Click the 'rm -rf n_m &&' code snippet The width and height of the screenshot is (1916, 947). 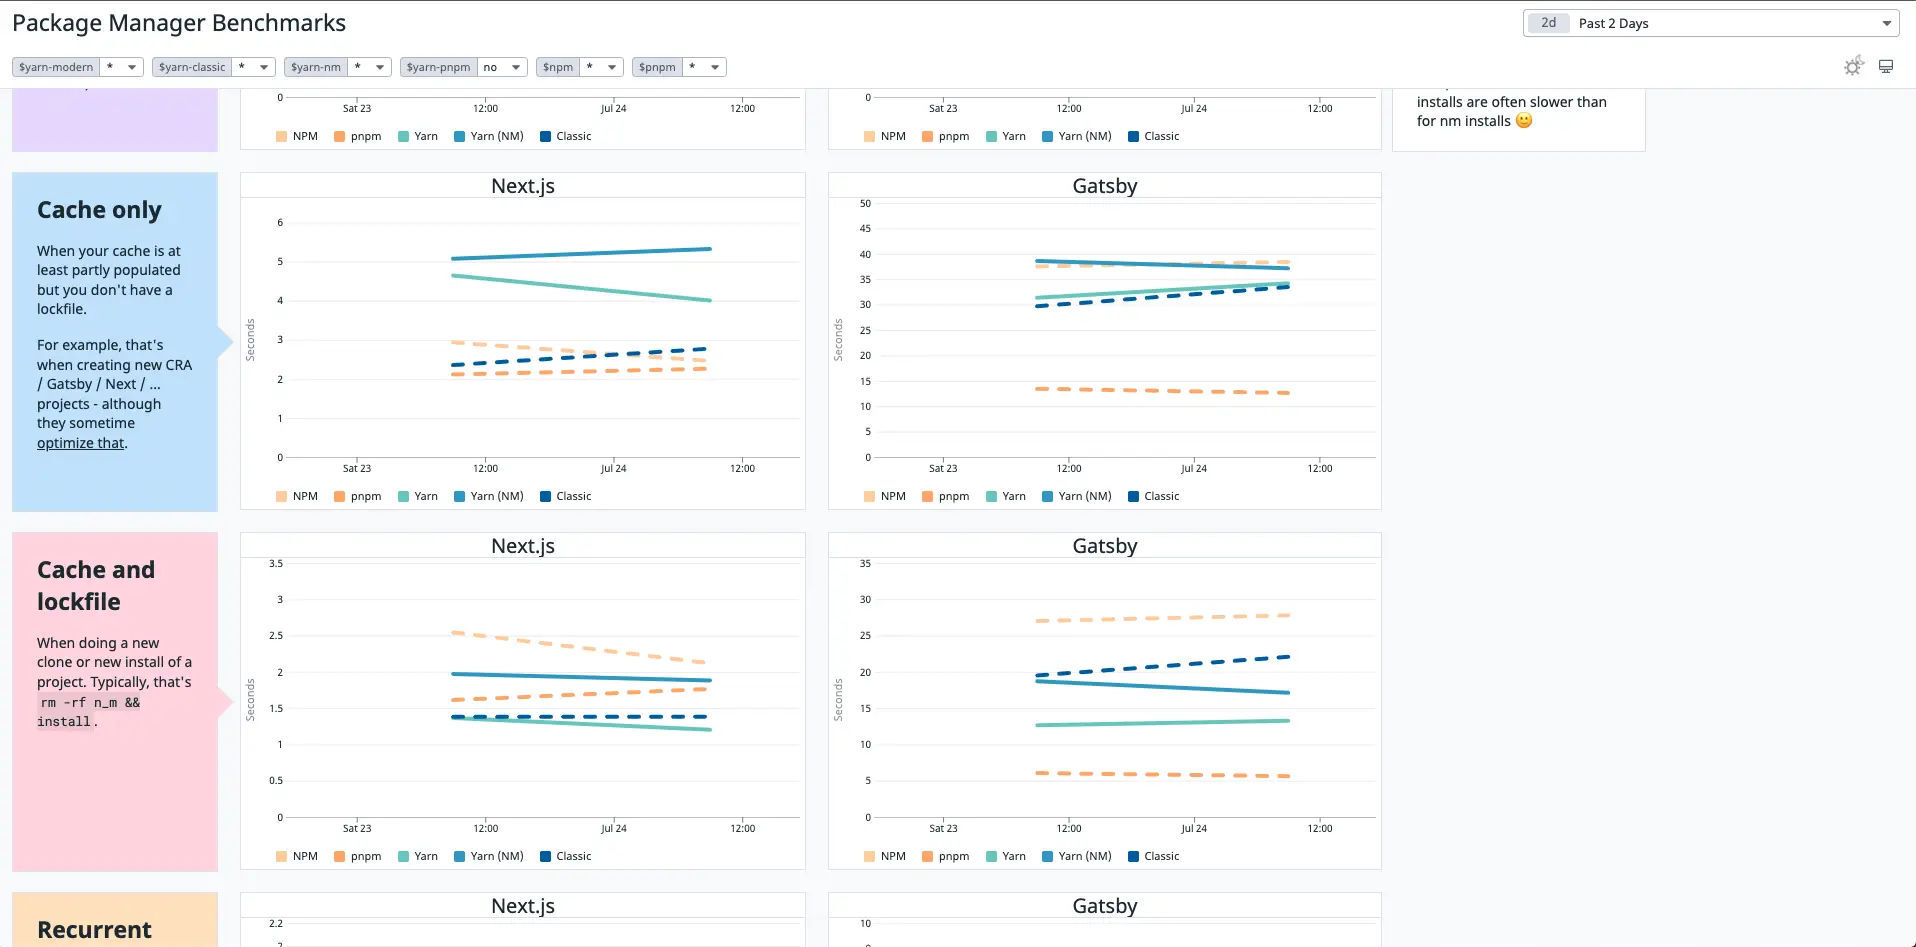coord(90,703)
